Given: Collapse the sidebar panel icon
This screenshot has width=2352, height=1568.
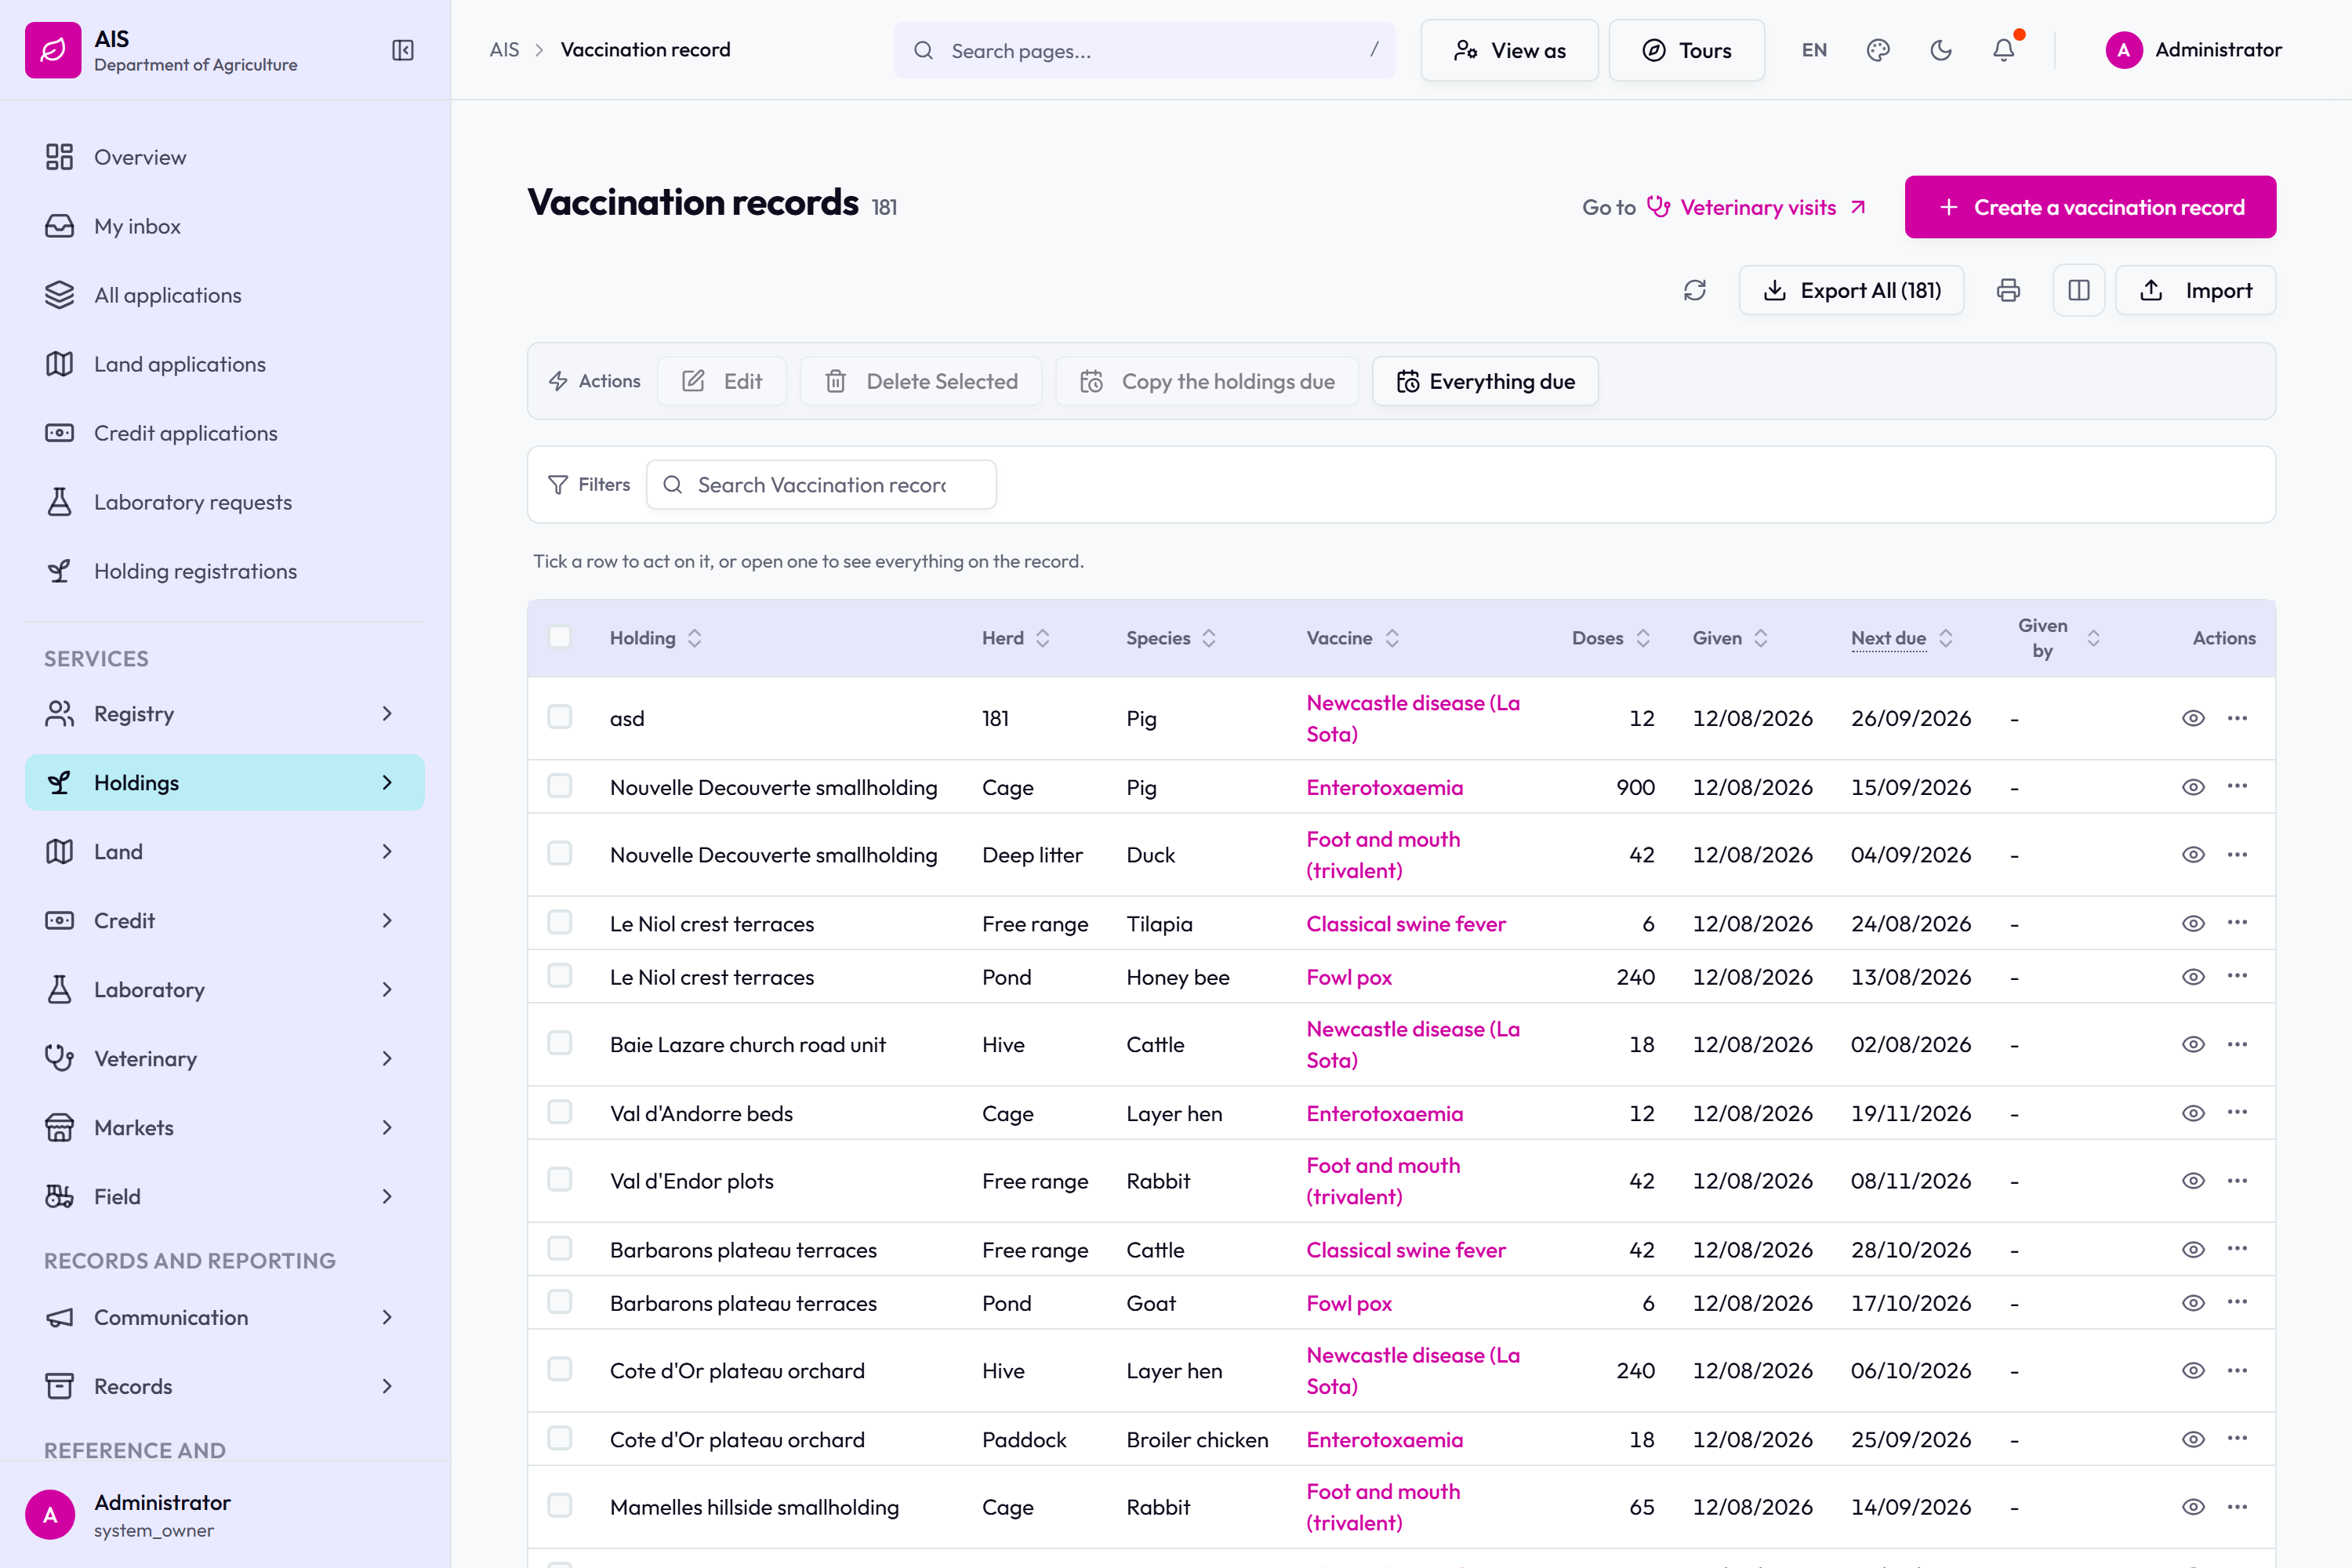Looking at the screenshot, I should [x=403, y=50].
